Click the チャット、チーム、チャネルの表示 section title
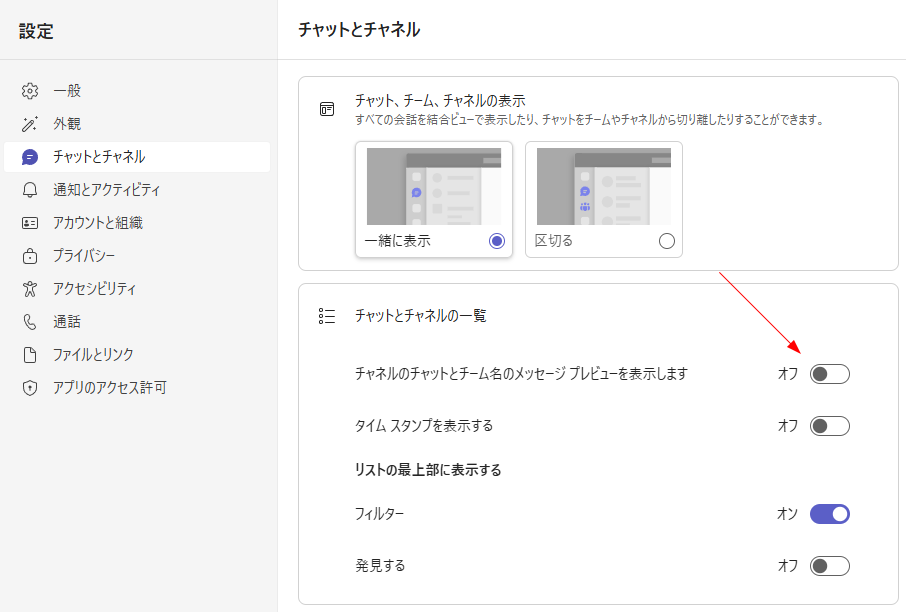906x612 pixels. coord(440,101)
